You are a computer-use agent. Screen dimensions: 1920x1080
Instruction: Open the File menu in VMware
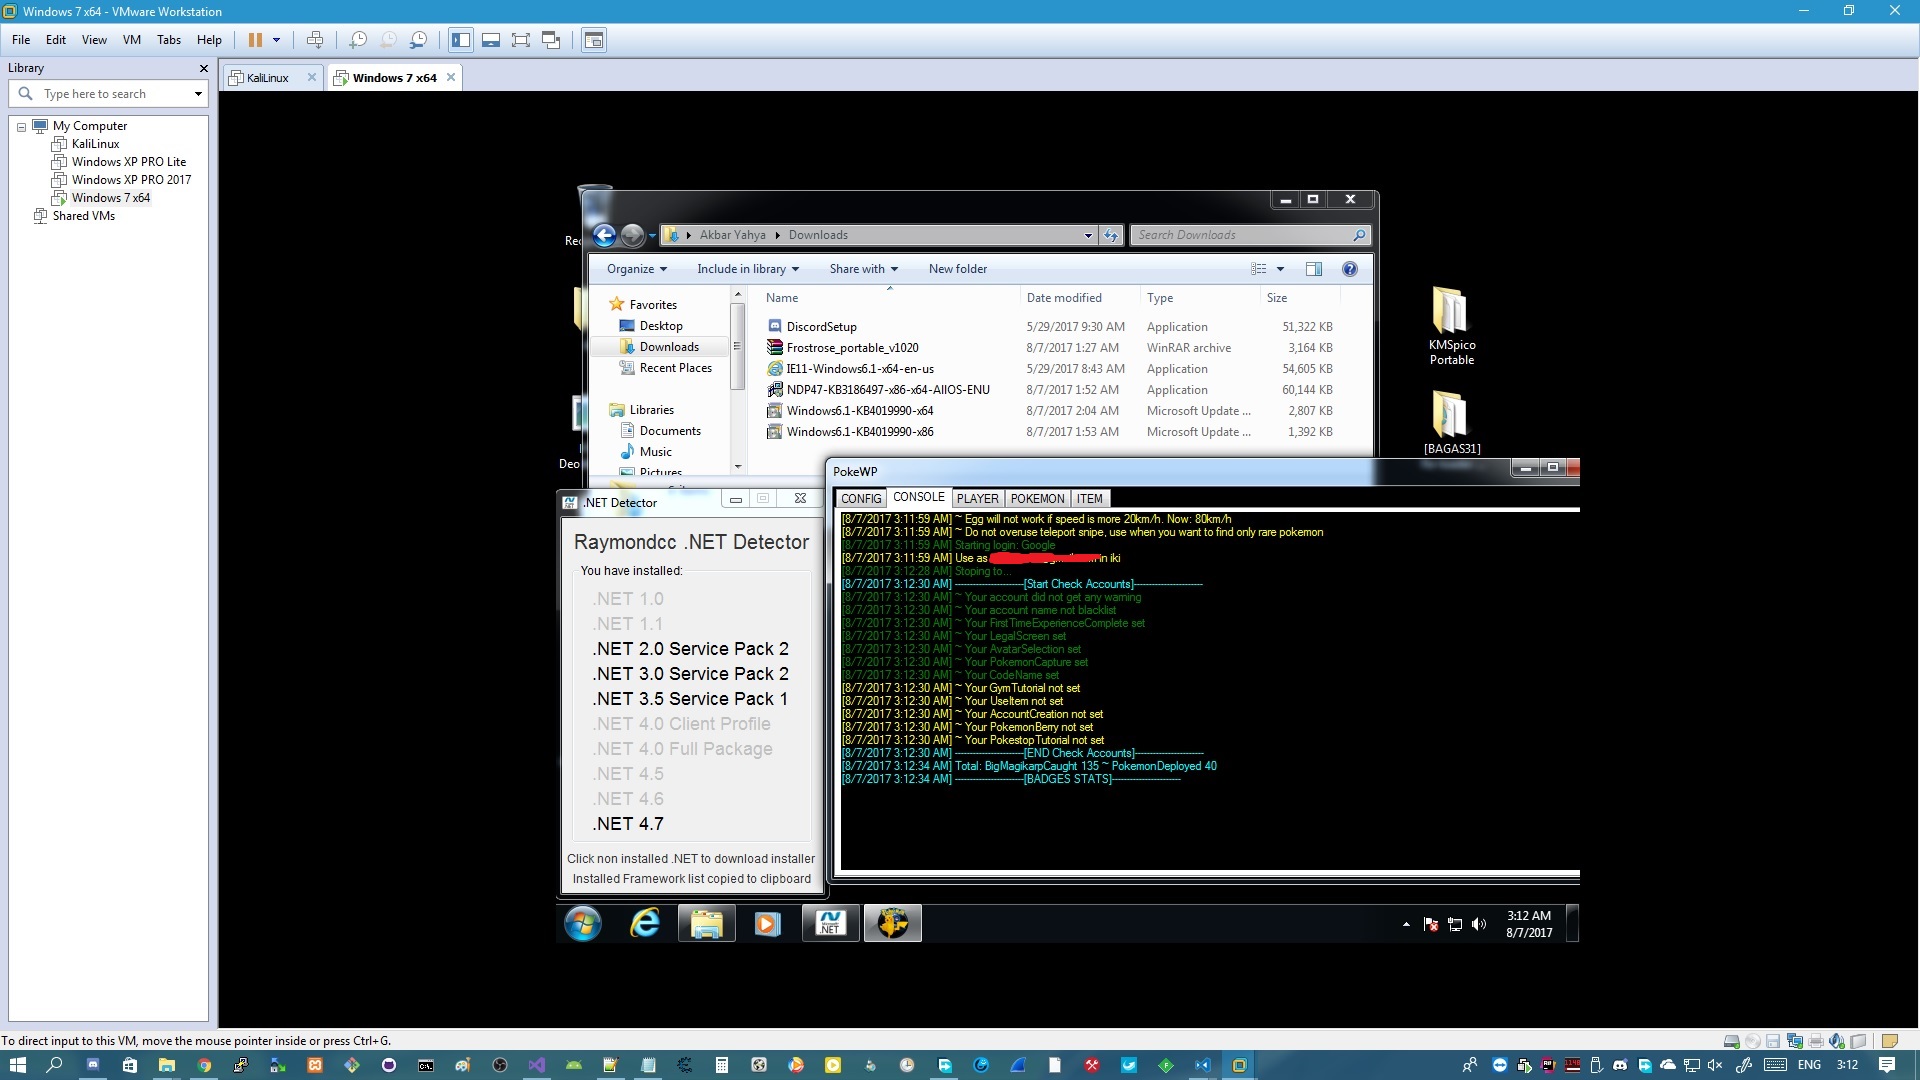pyautogui.click(x=21, y=40)
